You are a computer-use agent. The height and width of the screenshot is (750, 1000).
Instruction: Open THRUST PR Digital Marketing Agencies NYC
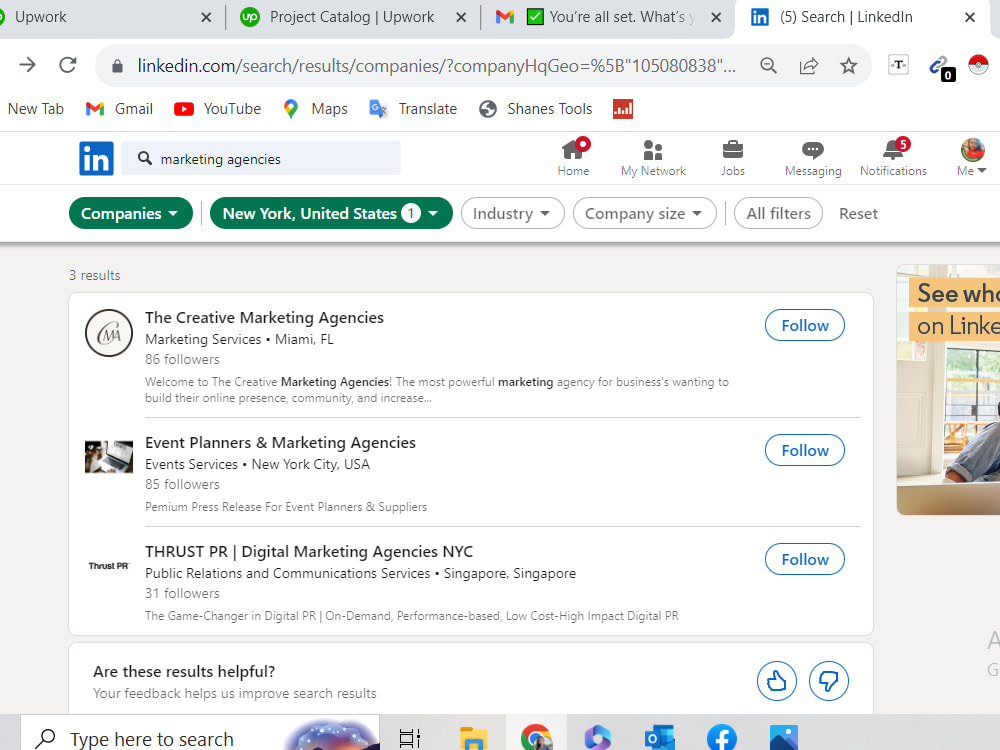coord(309,552)
